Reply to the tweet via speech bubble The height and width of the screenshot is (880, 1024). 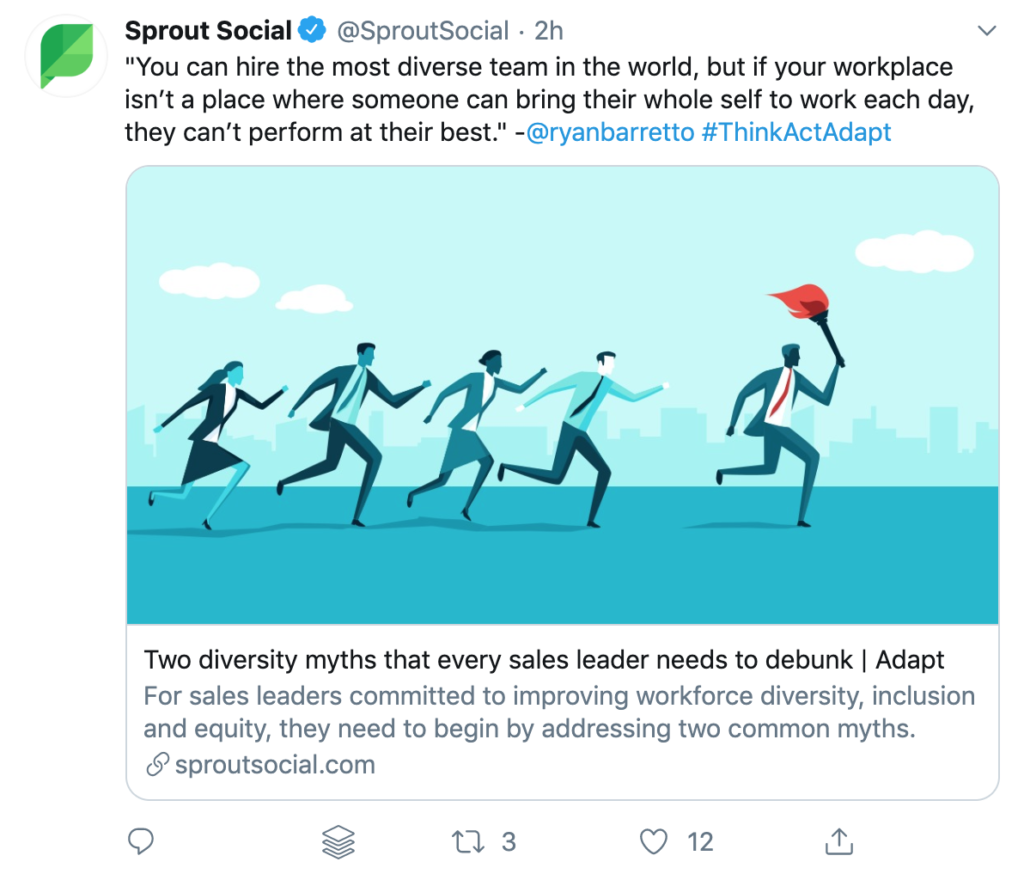[142, 842]
